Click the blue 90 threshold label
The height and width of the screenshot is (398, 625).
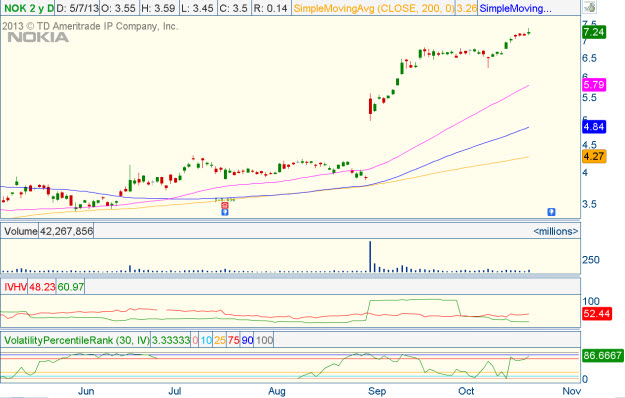247,340
